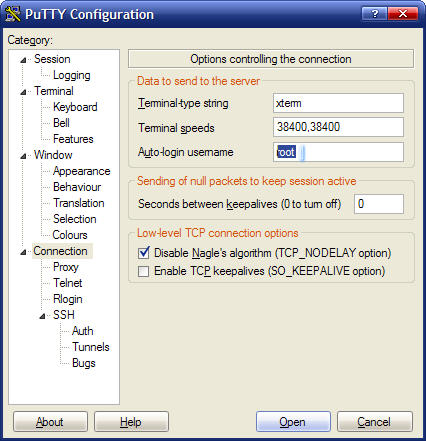426x441 pixels.
Task: Collapse the SSH tree node
Action: point(42,316)
